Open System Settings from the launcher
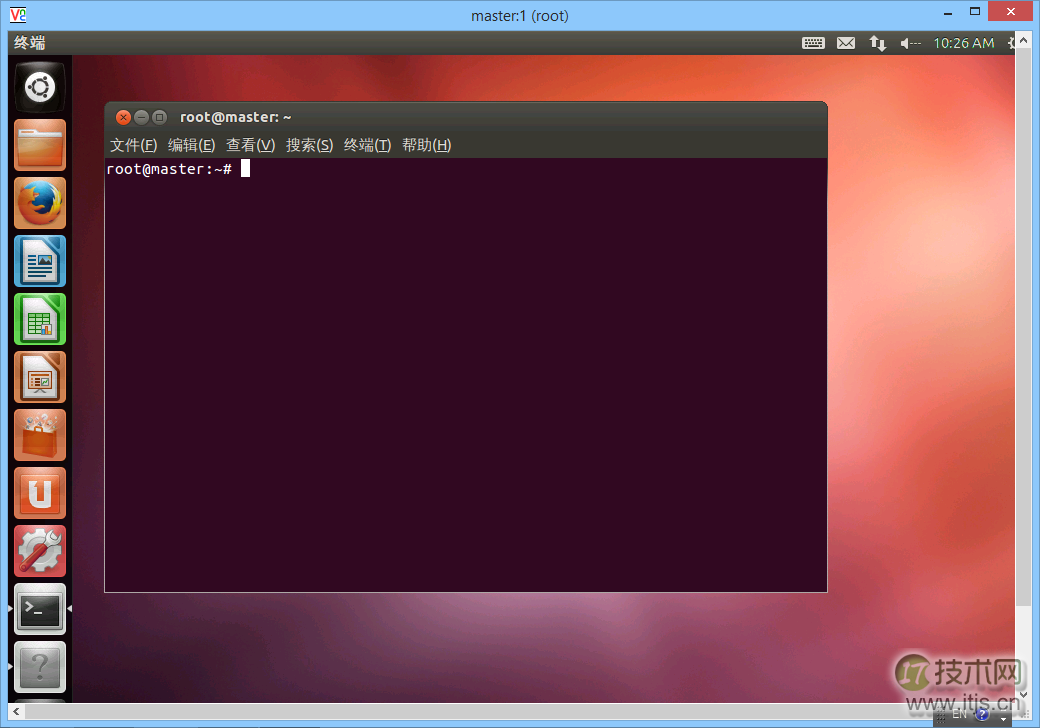The width and height of the screenshot is (1040, 728). (40, 551)
